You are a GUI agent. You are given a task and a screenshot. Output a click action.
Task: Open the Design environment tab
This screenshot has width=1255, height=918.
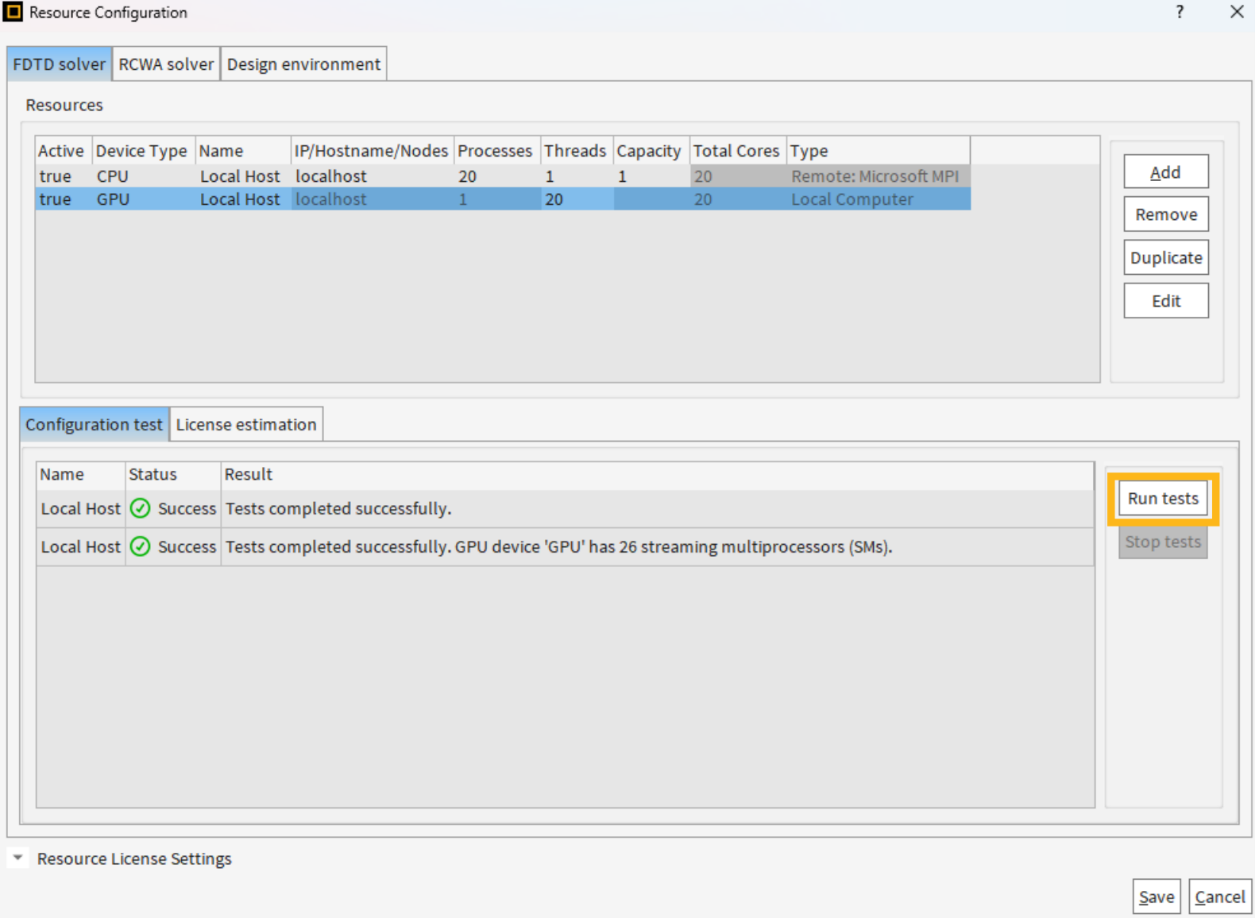(x=303, y=64)
